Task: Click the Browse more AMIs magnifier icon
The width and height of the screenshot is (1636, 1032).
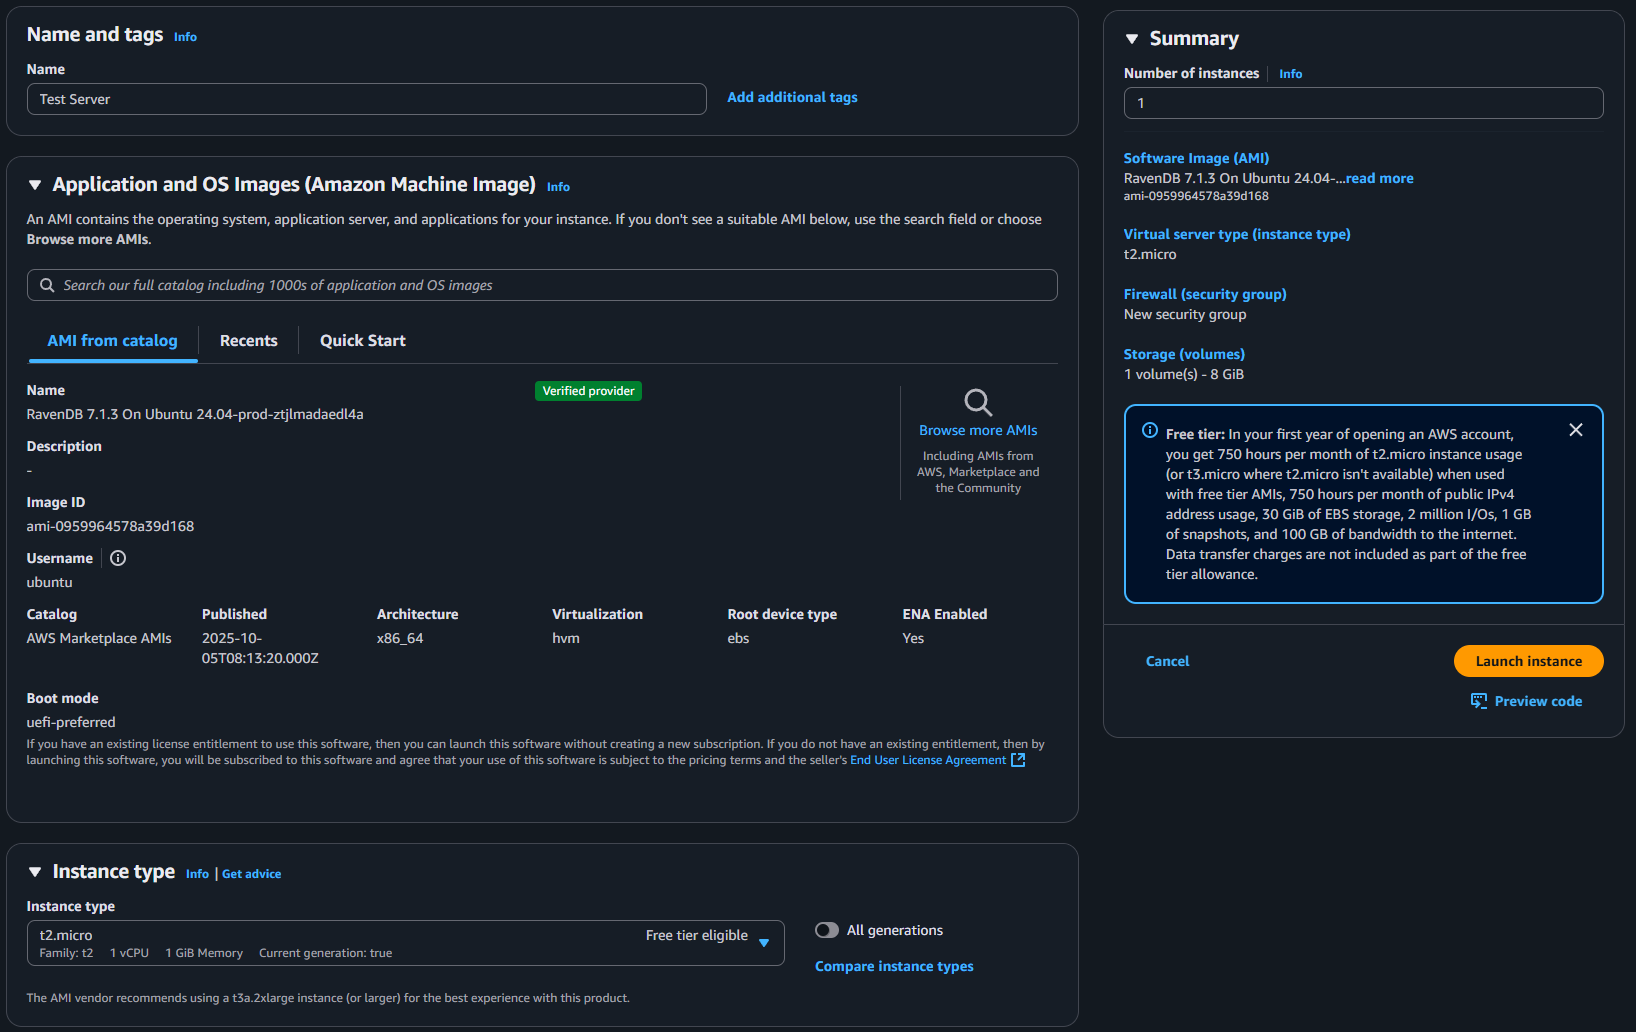Action: pyautogui.click(x=978, y=402)
